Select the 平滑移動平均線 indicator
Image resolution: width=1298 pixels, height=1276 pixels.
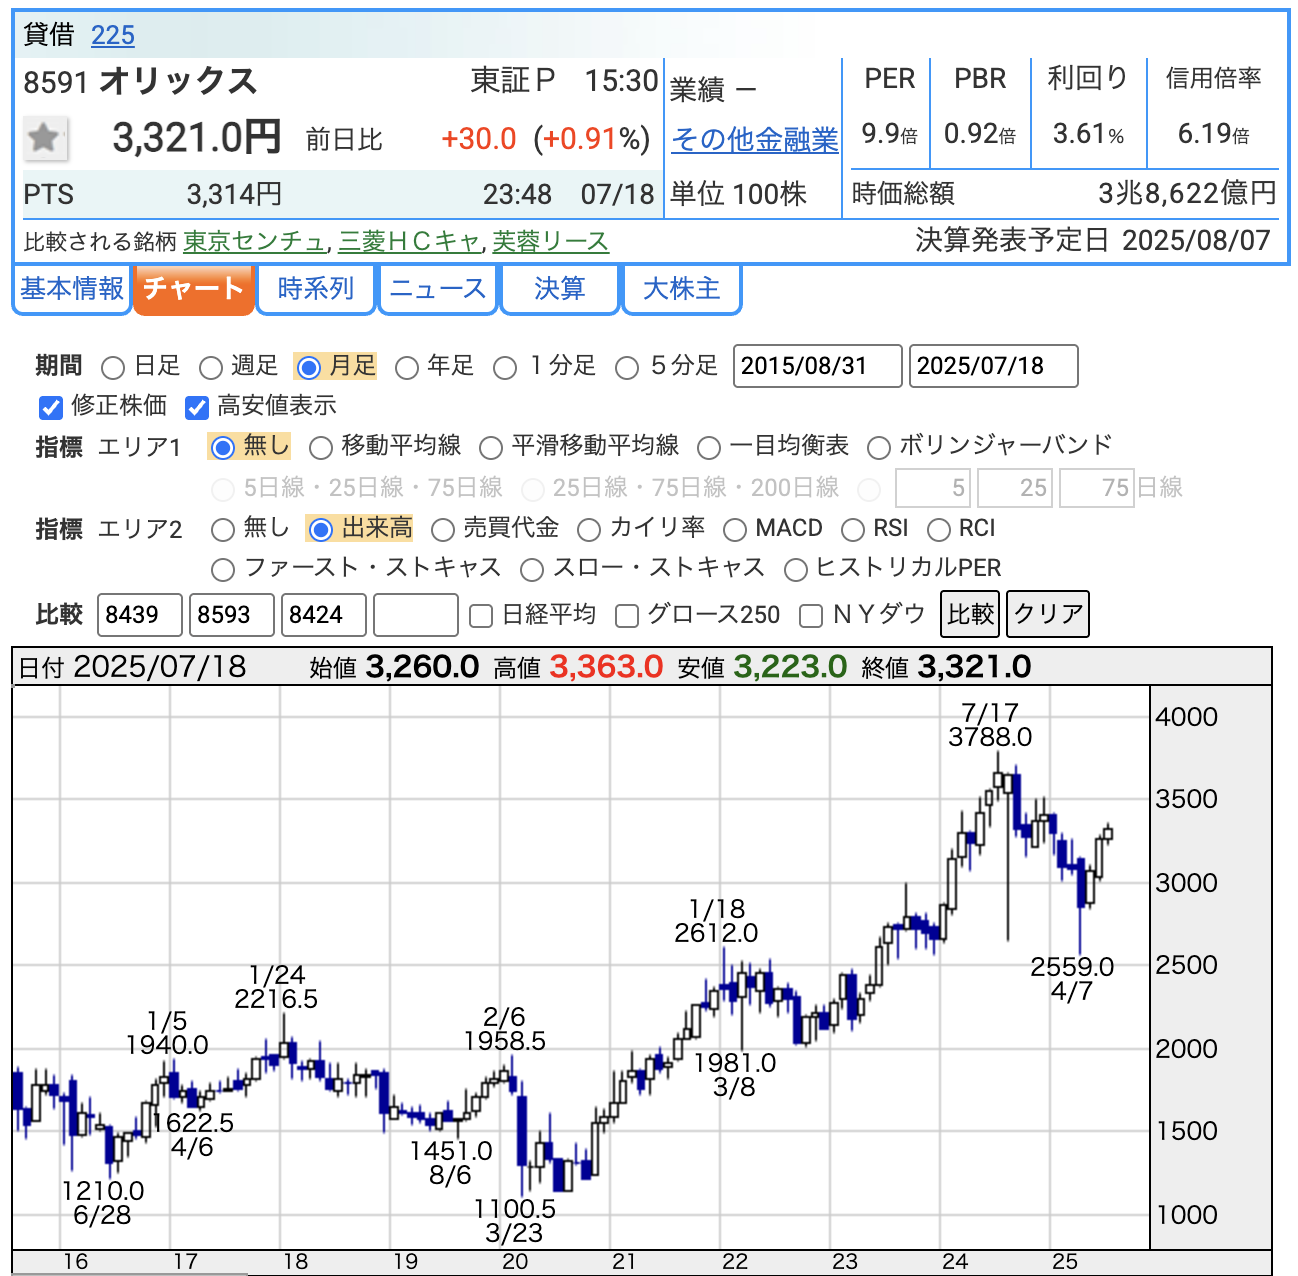pos(490,447)
